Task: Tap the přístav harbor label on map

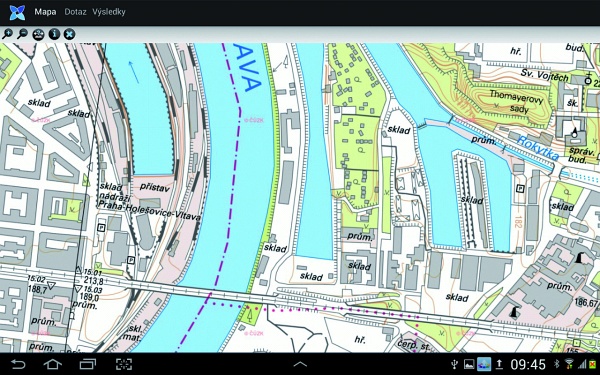Action: click(x=154, y=187)
